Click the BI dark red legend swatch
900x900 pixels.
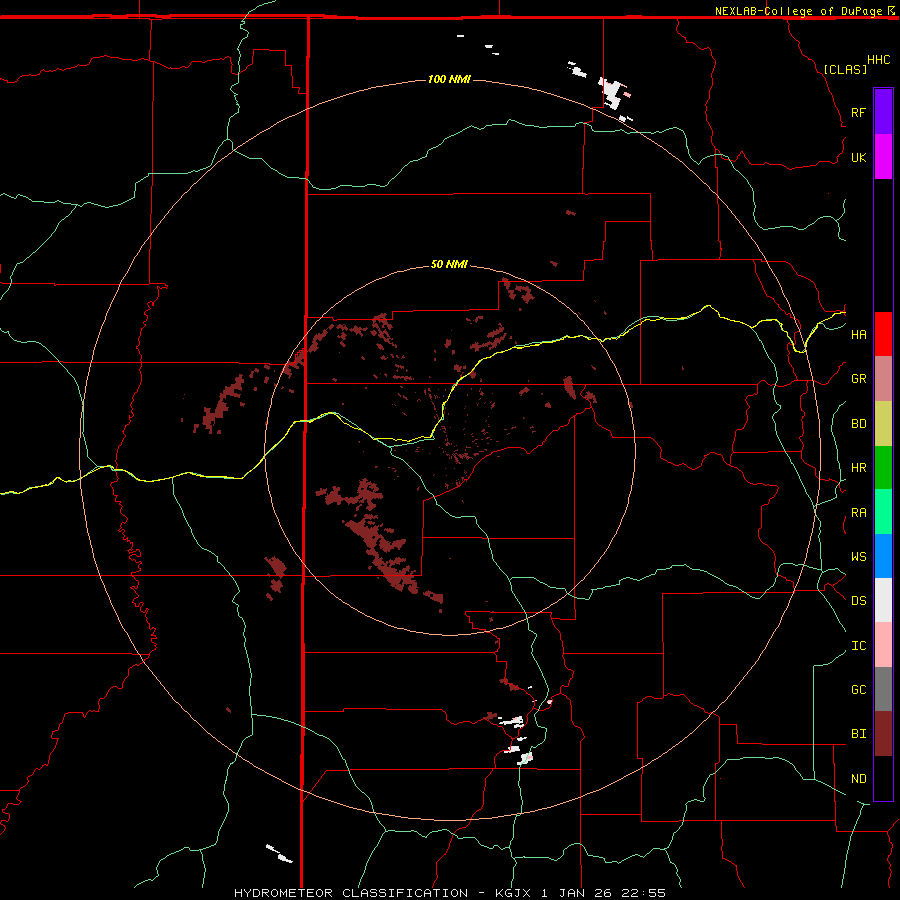pos(883,734)
